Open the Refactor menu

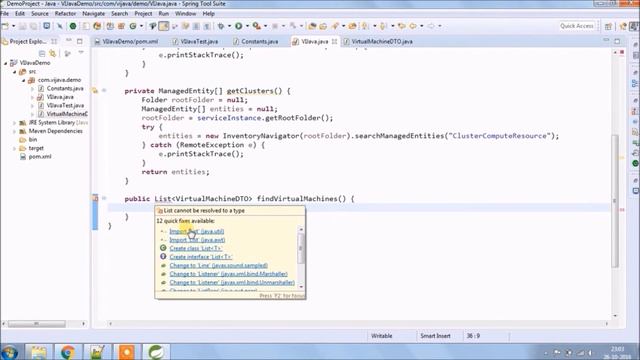tap(65, 13)
